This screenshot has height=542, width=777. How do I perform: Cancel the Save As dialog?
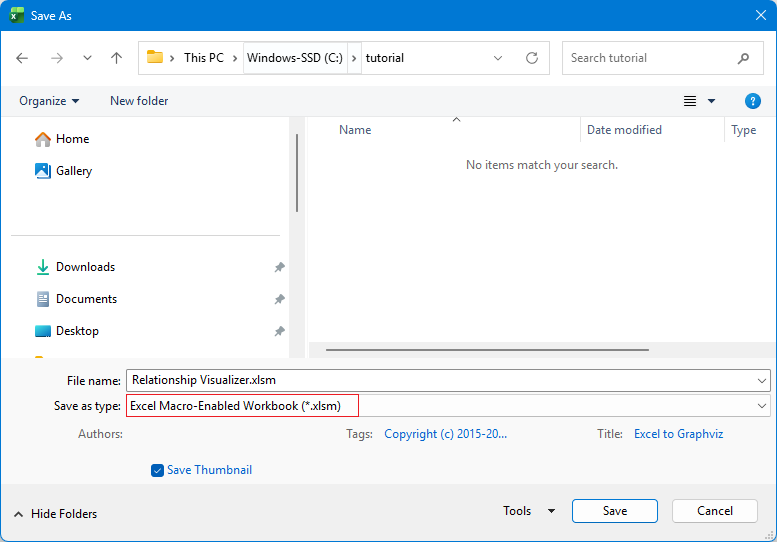coord(714,511)
